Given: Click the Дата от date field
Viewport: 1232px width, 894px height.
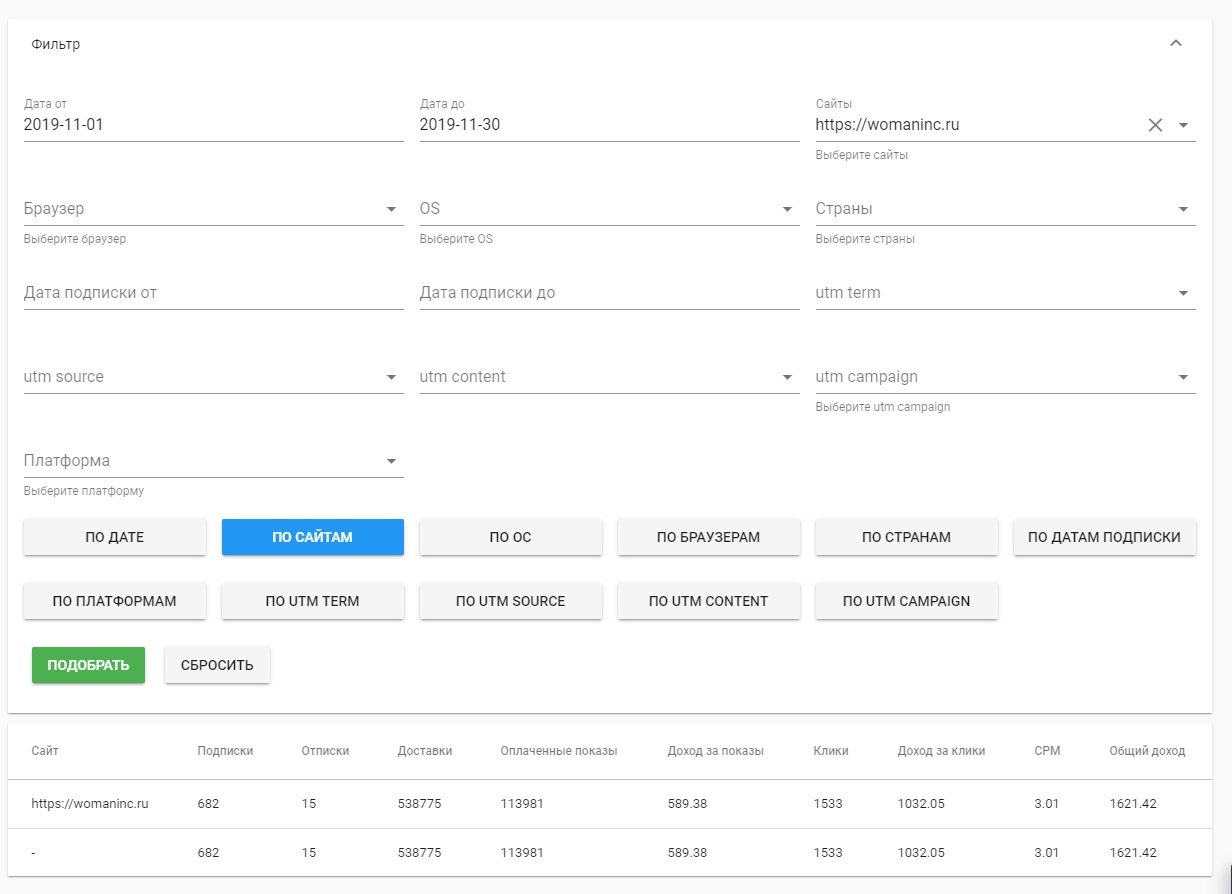Looking at the screenshot, I should 212,125.
